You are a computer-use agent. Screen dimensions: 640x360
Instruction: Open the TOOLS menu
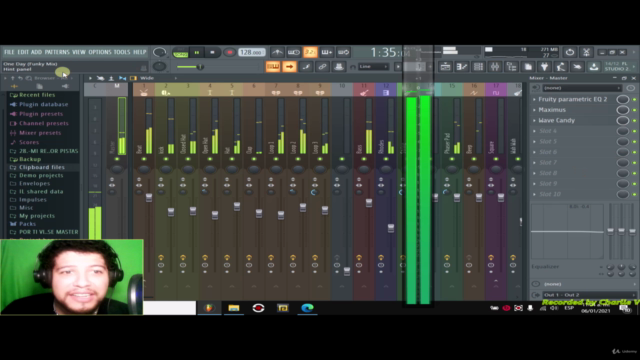coord(122,52)
